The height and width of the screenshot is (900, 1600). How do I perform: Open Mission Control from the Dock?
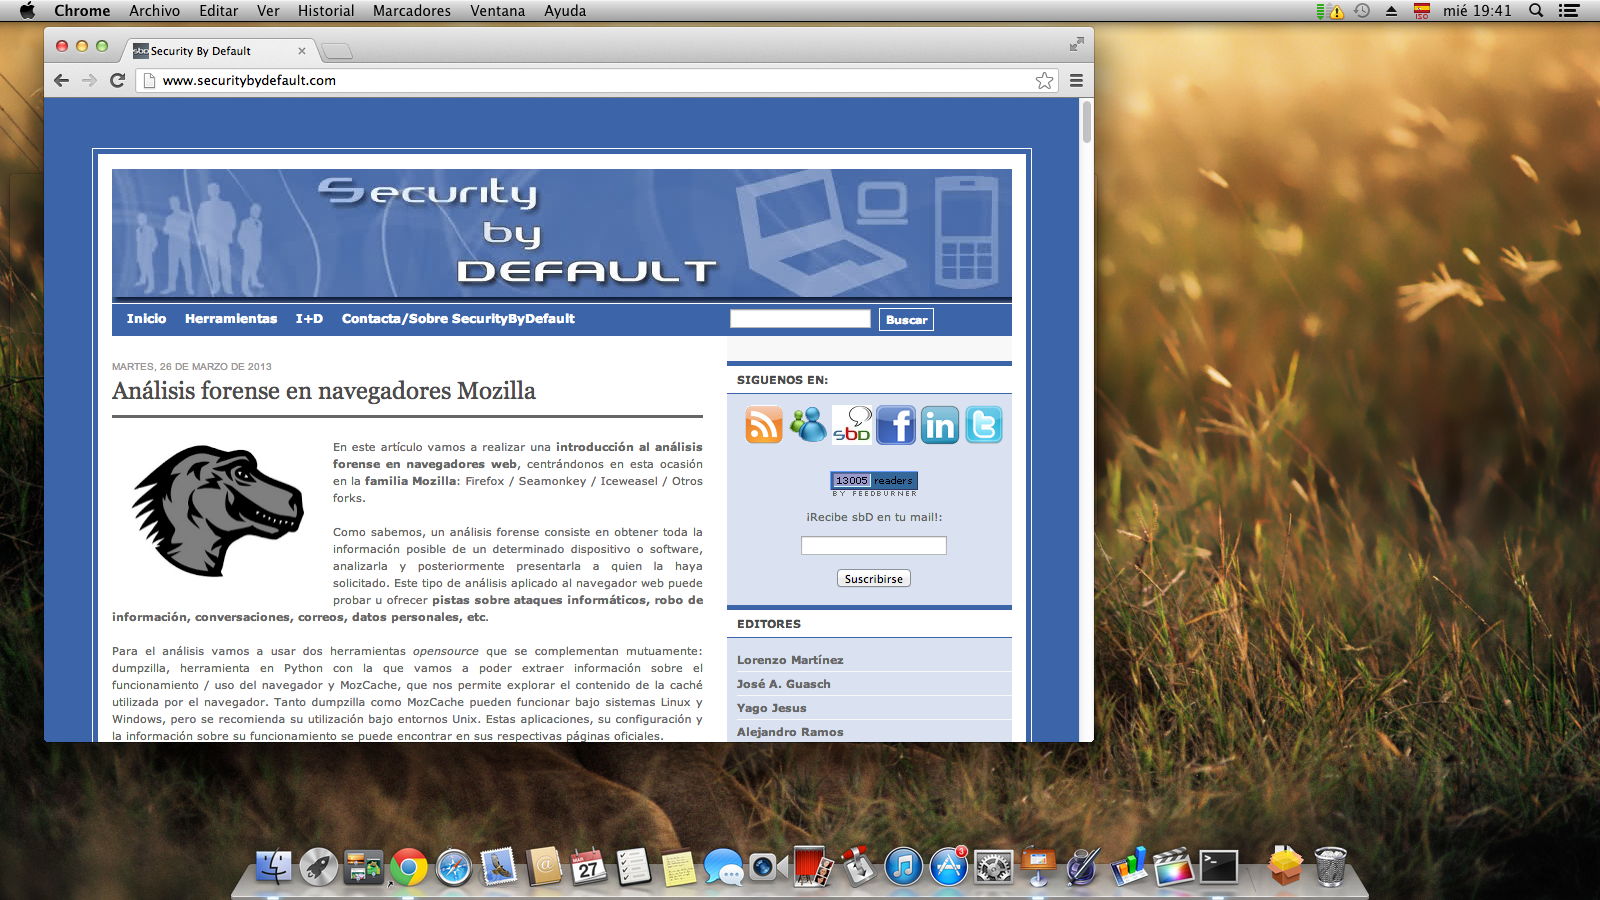(363, 867)
